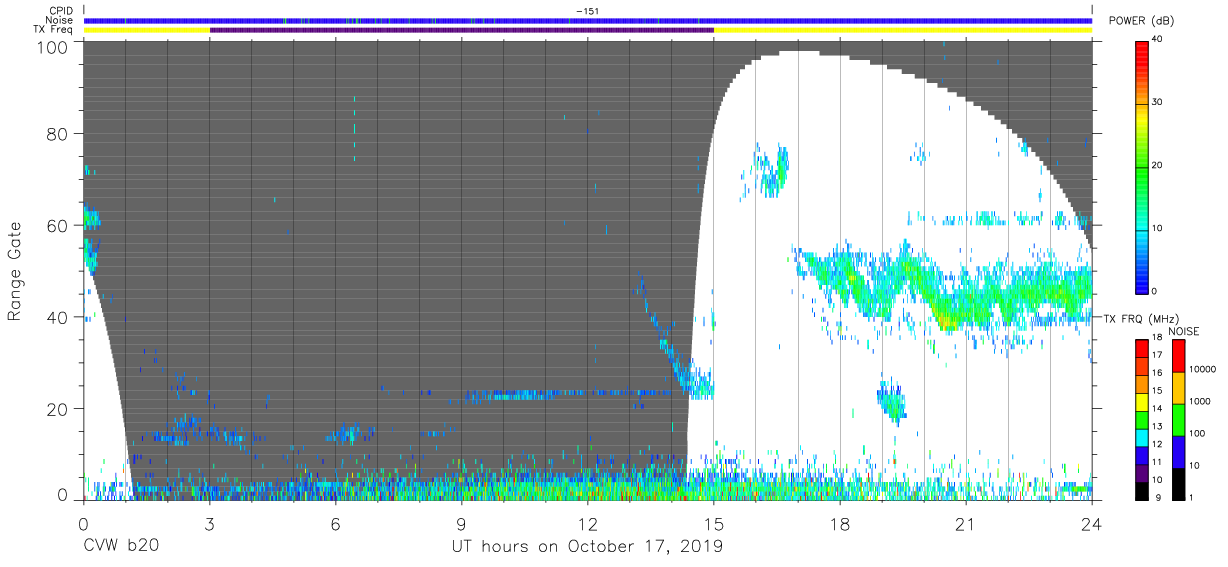
Task: Click the CPID label at top left
Action: coord(59,11)
